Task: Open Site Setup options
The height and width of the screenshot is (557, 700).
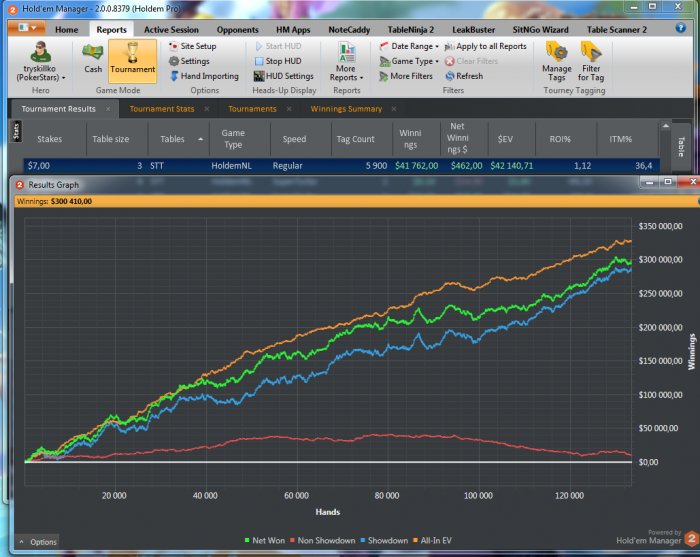Action: pos(192,46)
